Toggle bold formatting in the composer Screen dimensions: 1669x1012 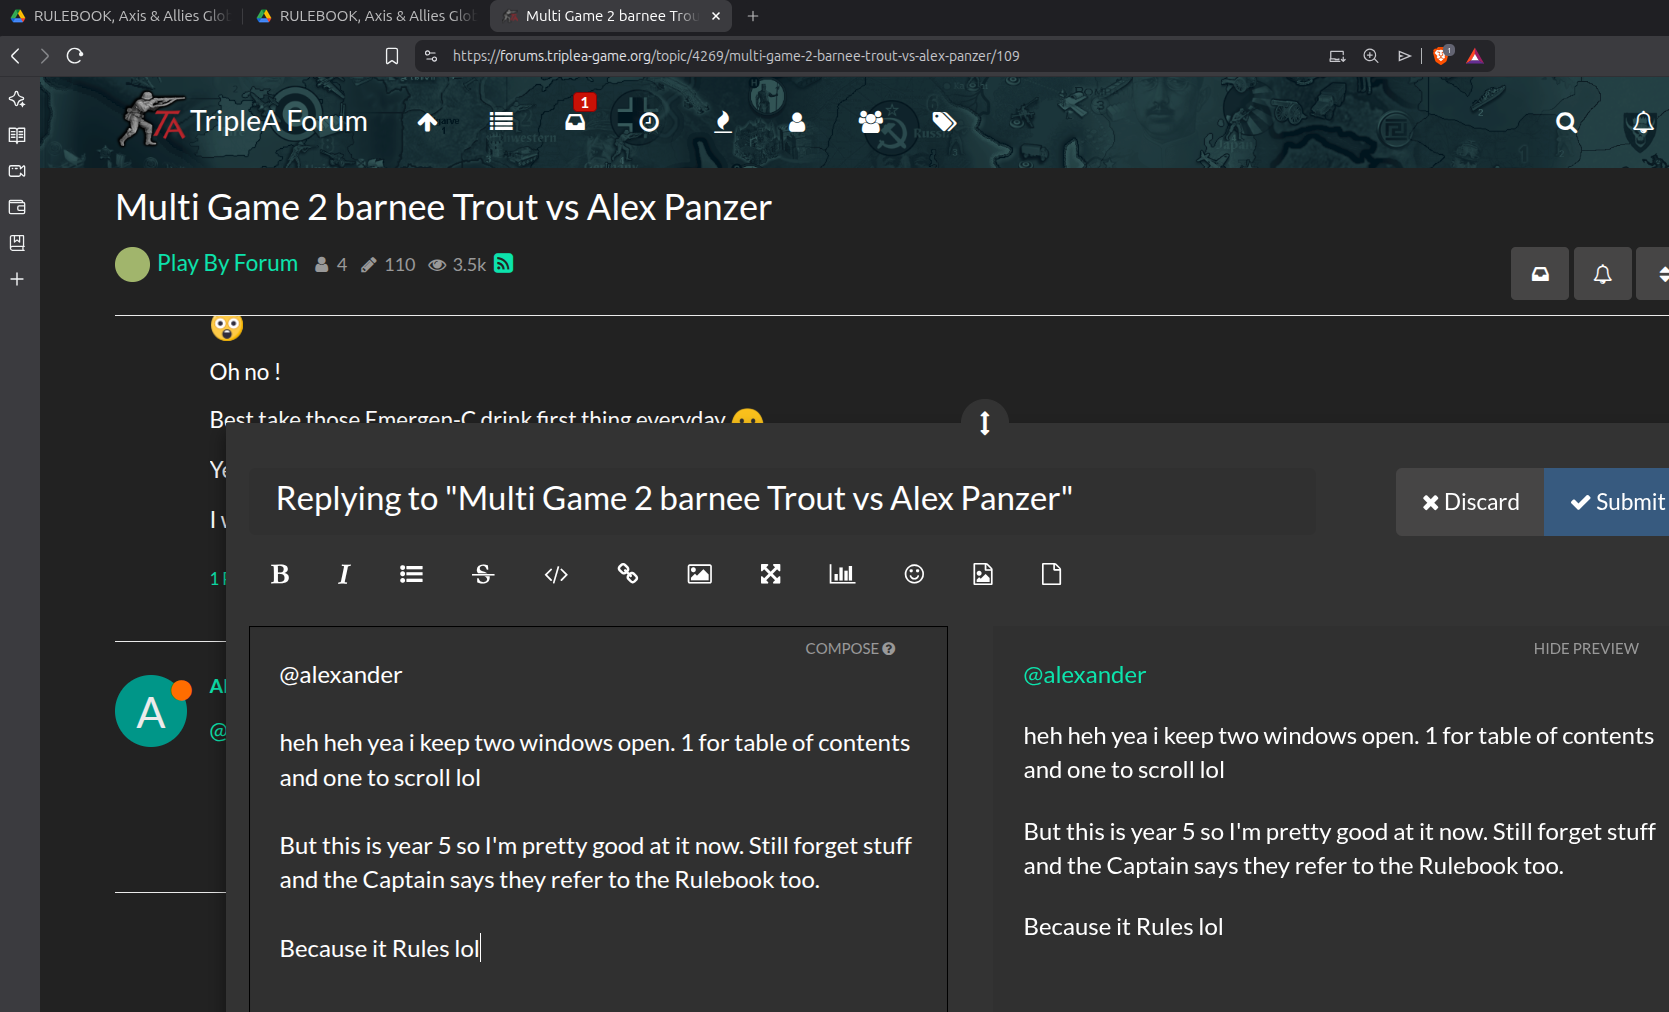point(280,574)
